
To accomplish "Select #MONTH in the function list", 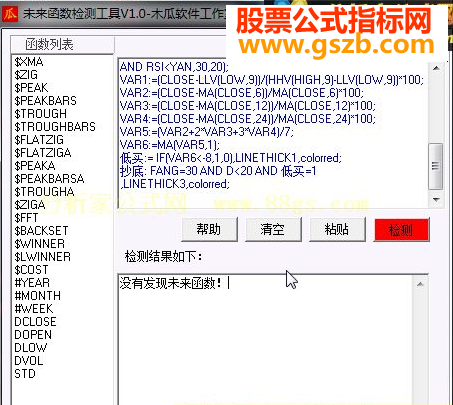I will tap(38, 296).
